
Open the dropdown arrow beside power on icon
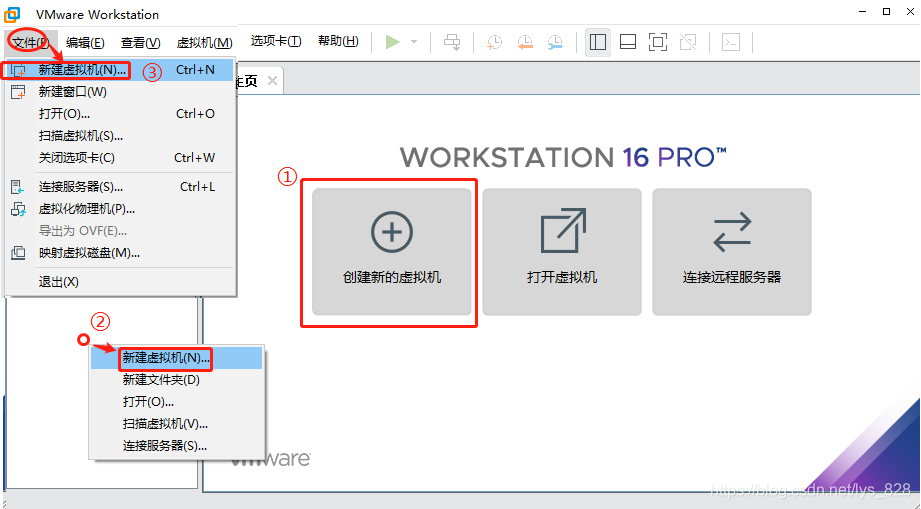point(414,42)
